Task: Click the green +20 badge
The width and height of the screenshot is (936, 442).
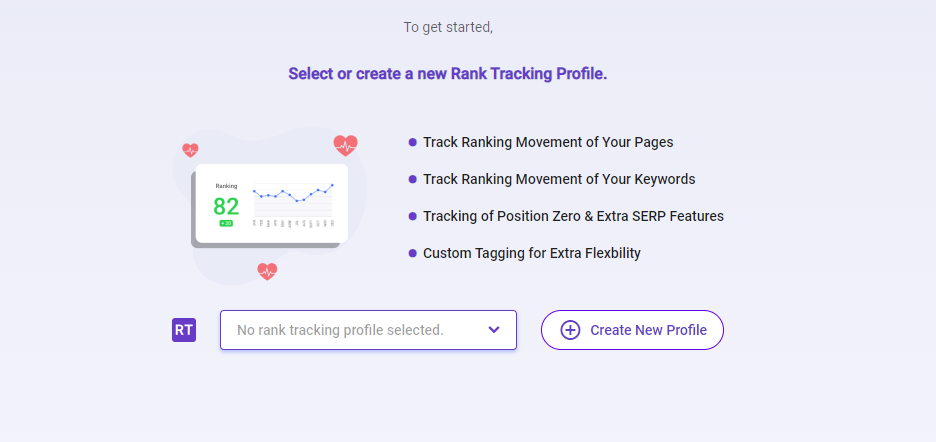Action: pyautogui.click(x=226, y=223)
